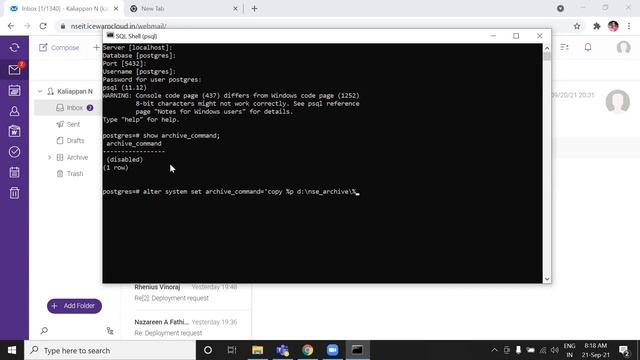The width and height of the screenshot is (640, 360).
Task: Click the search magnifier icon below folders
Action: 44,331
